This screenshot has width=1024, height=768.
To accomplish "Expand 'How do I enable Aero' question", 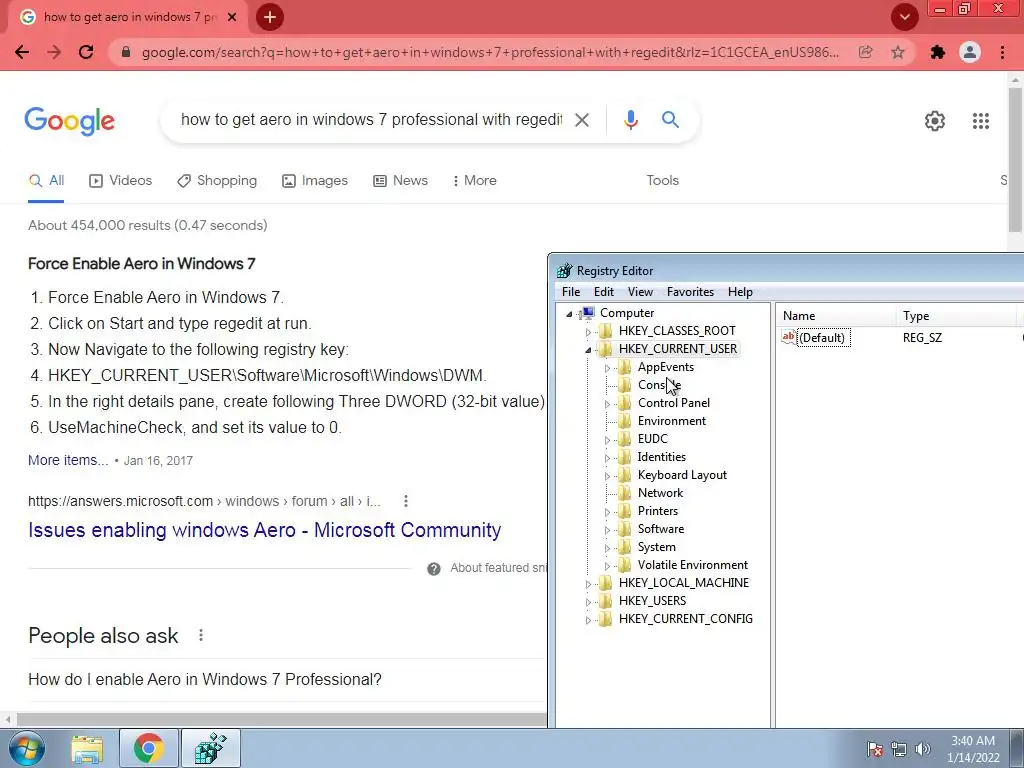I will 205,680.
